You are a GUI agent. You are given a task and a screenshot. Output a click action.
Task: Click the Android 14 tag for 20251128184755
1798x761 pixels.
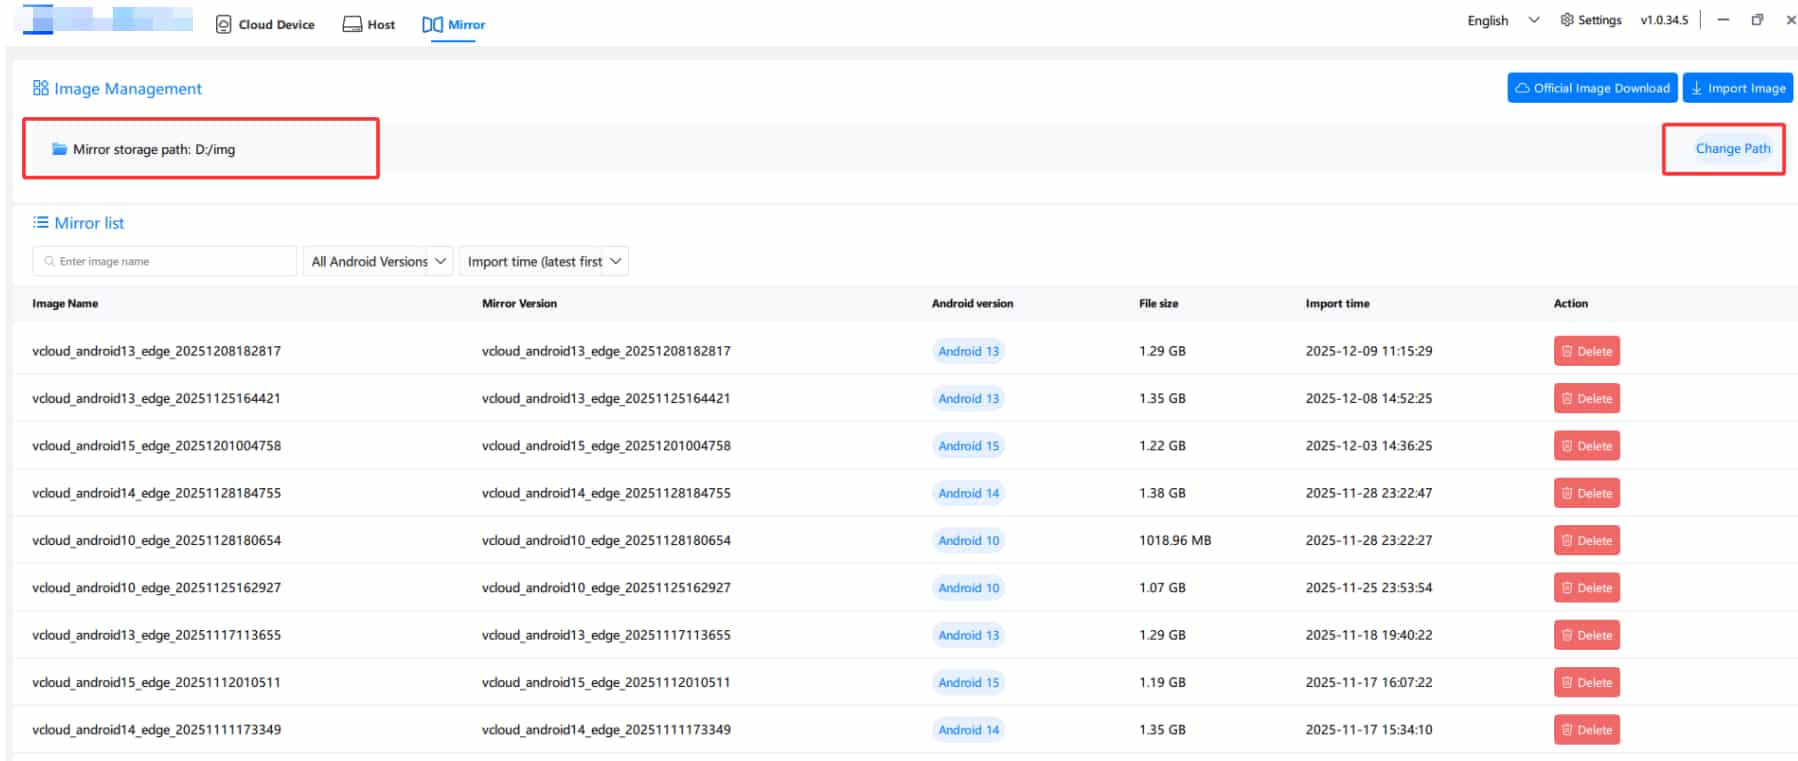968,493
